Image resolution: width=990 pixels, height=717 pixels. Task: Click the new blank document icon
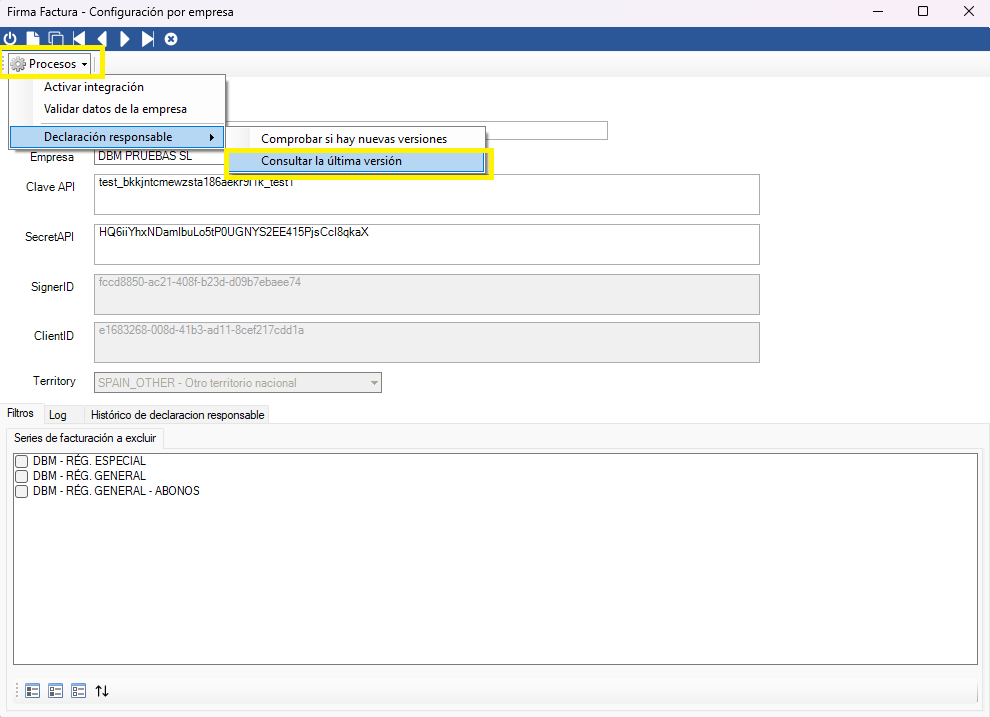[33, 39]
